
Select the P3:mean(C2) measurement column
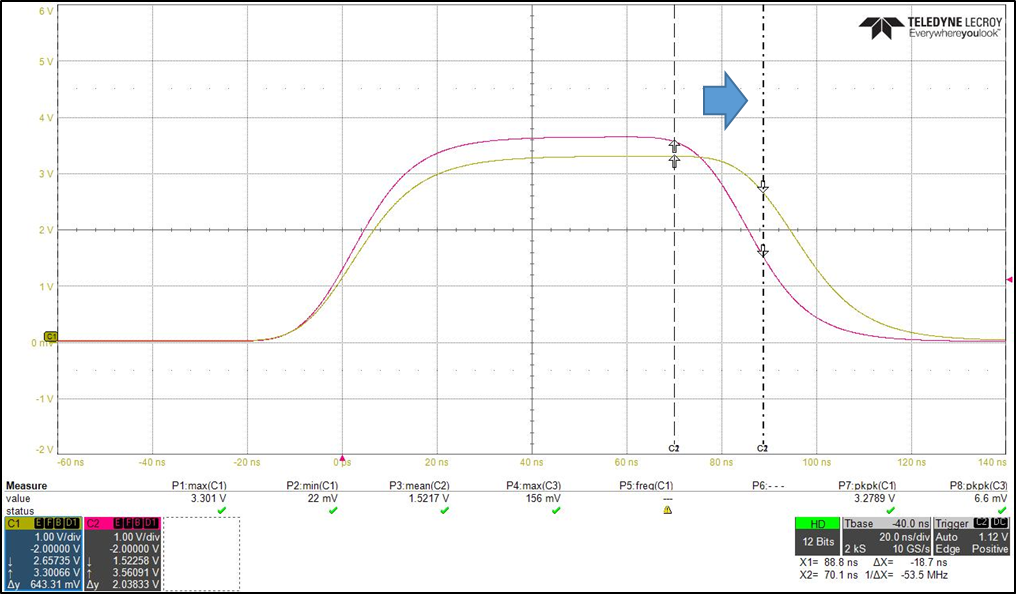coord(419,499)
